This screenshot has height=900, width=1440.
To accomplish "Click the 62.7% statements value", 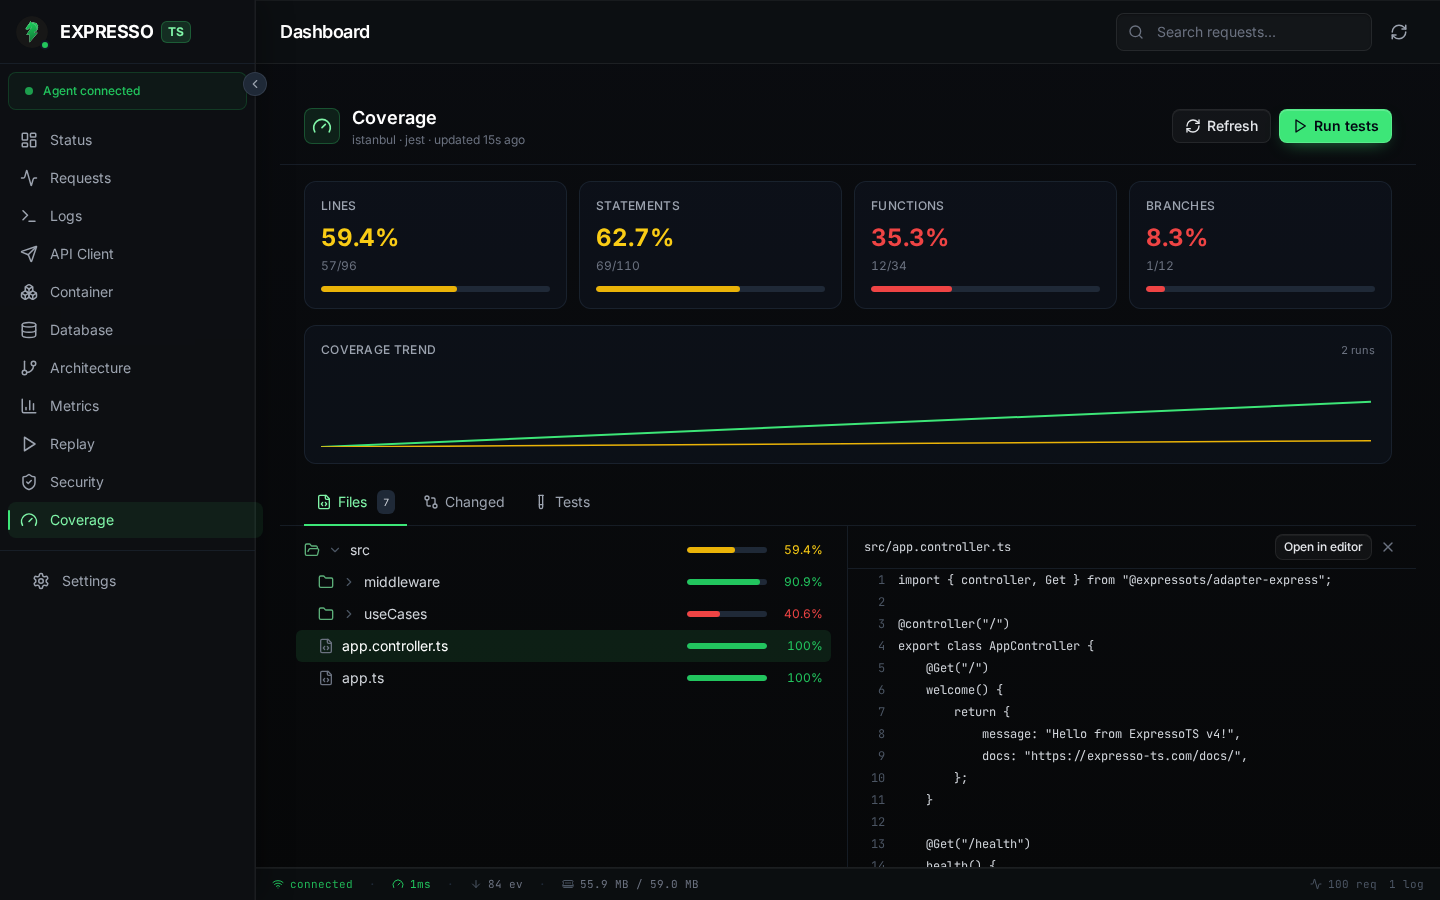I will (x=635, y=238).
